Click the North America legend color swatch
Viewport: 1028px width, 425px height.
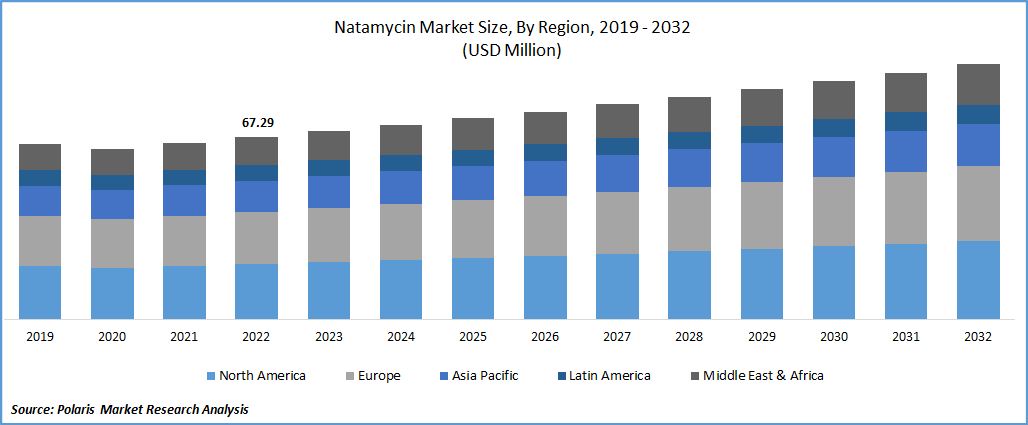[x=211, y=376]
